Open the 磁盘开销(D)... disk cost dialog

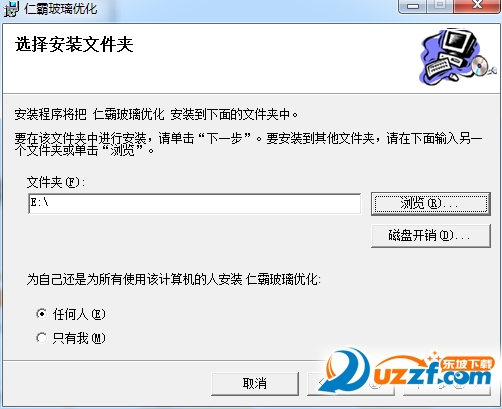pos(431,236)
